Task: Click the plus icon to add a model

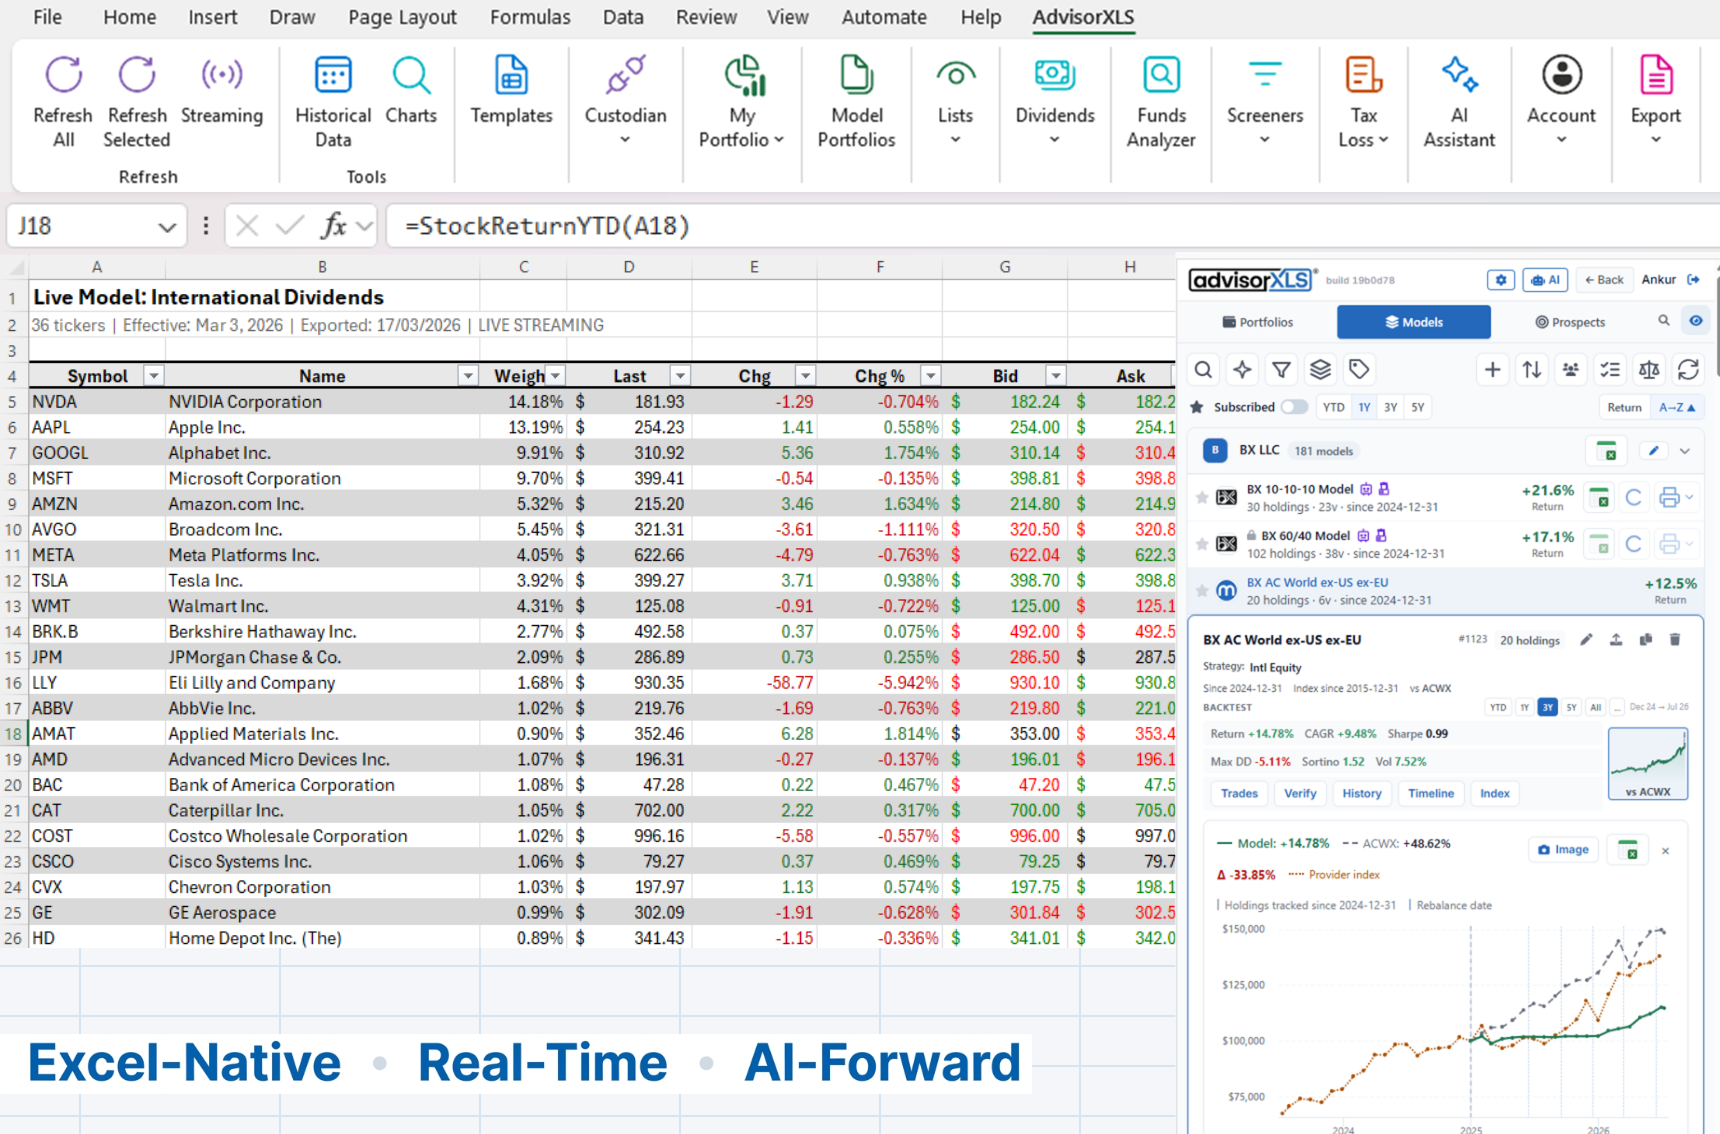Action: [1492, 370]
